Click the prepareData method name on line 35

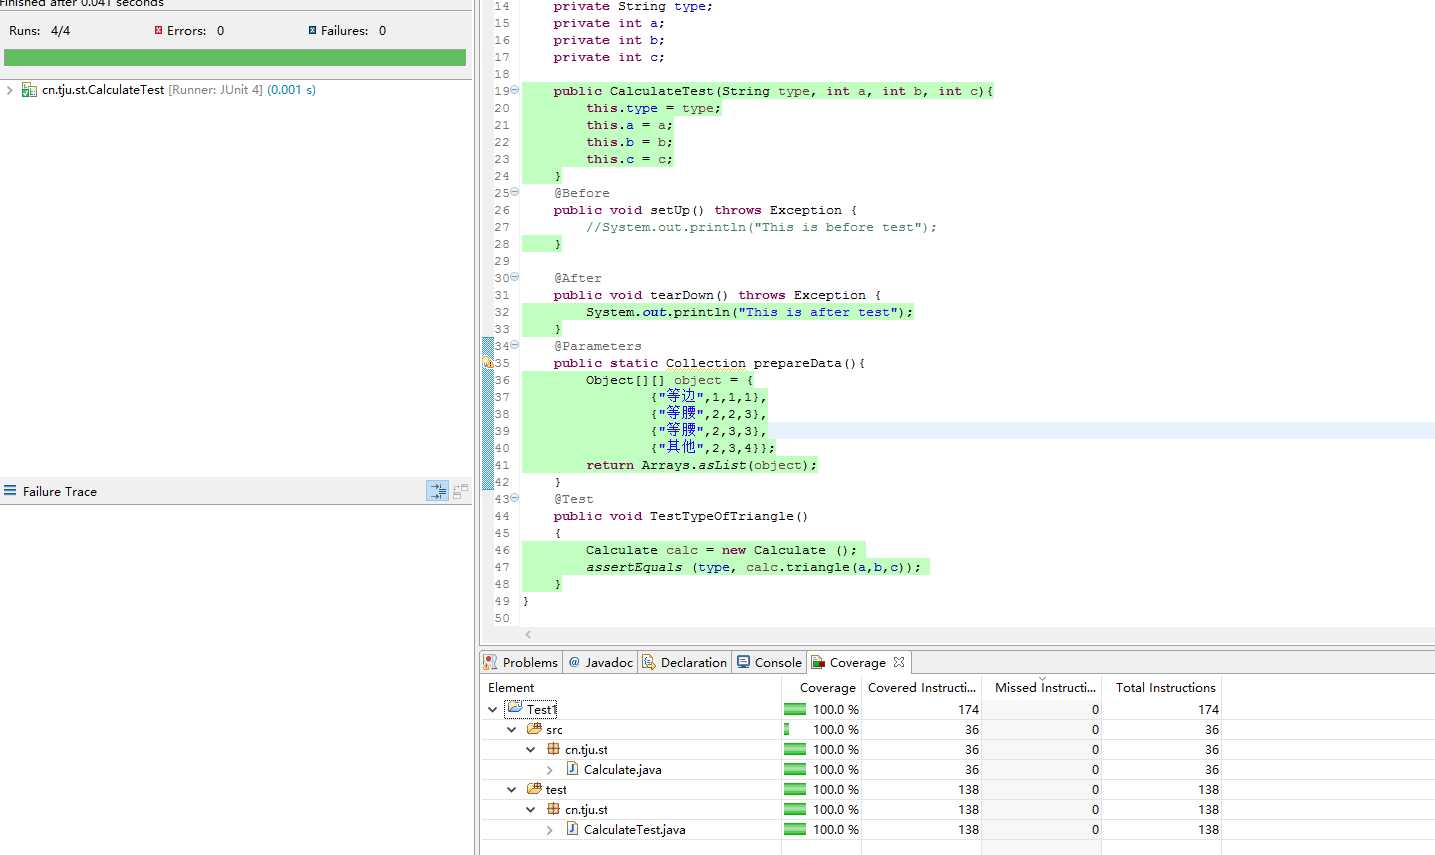pos(797,363)
